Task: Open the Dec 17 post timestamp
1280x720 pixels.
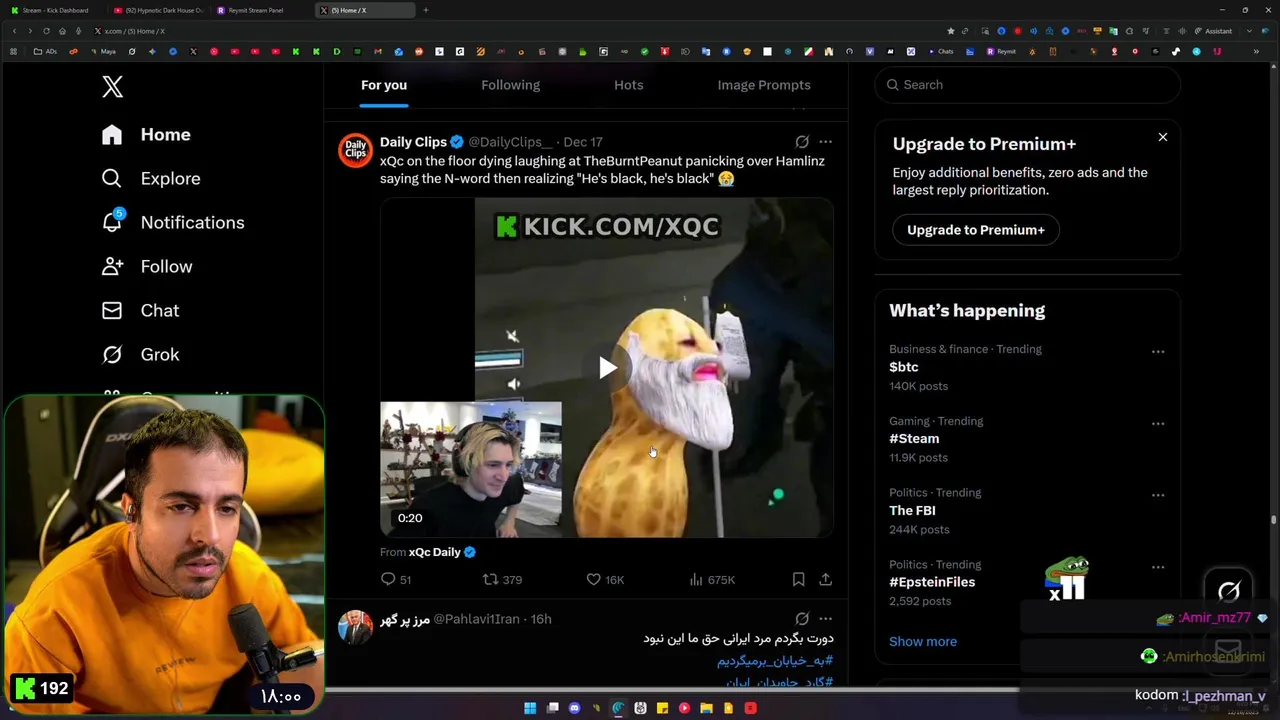Action: tap(583, 142)
